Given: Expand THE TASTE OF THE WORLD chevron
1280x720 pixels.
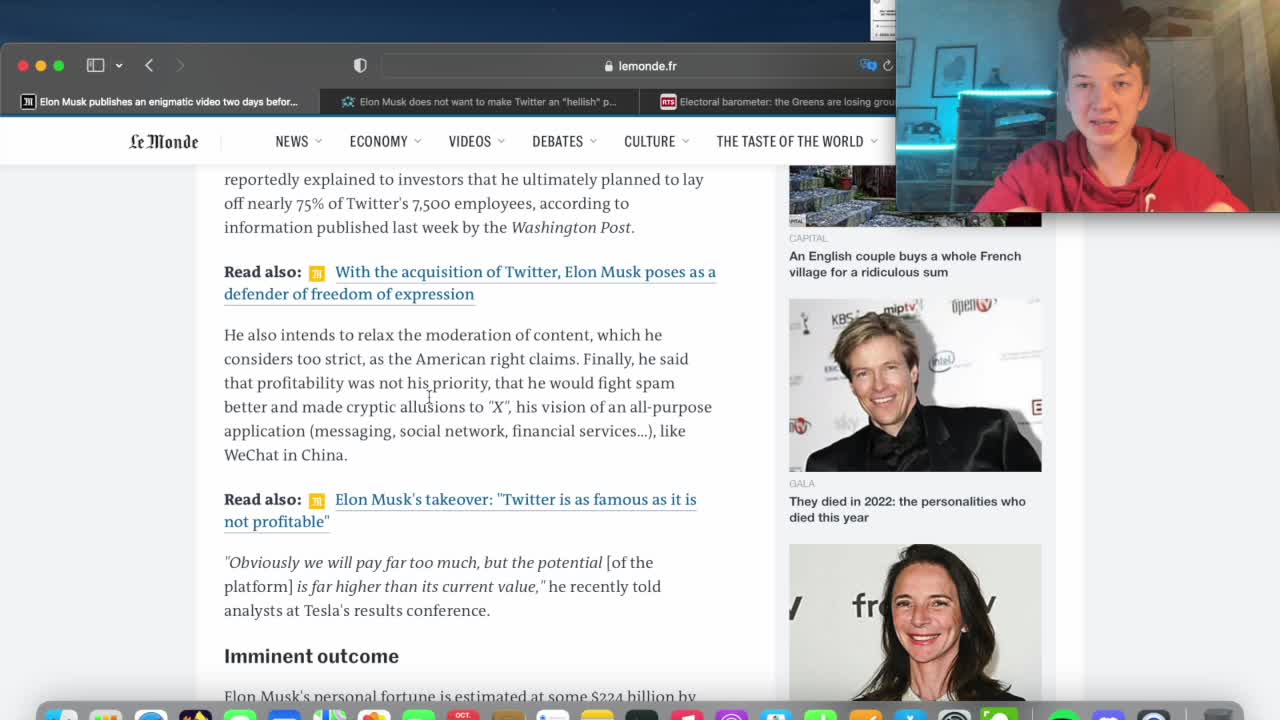Looking at the screenshot, I should 873,141.
